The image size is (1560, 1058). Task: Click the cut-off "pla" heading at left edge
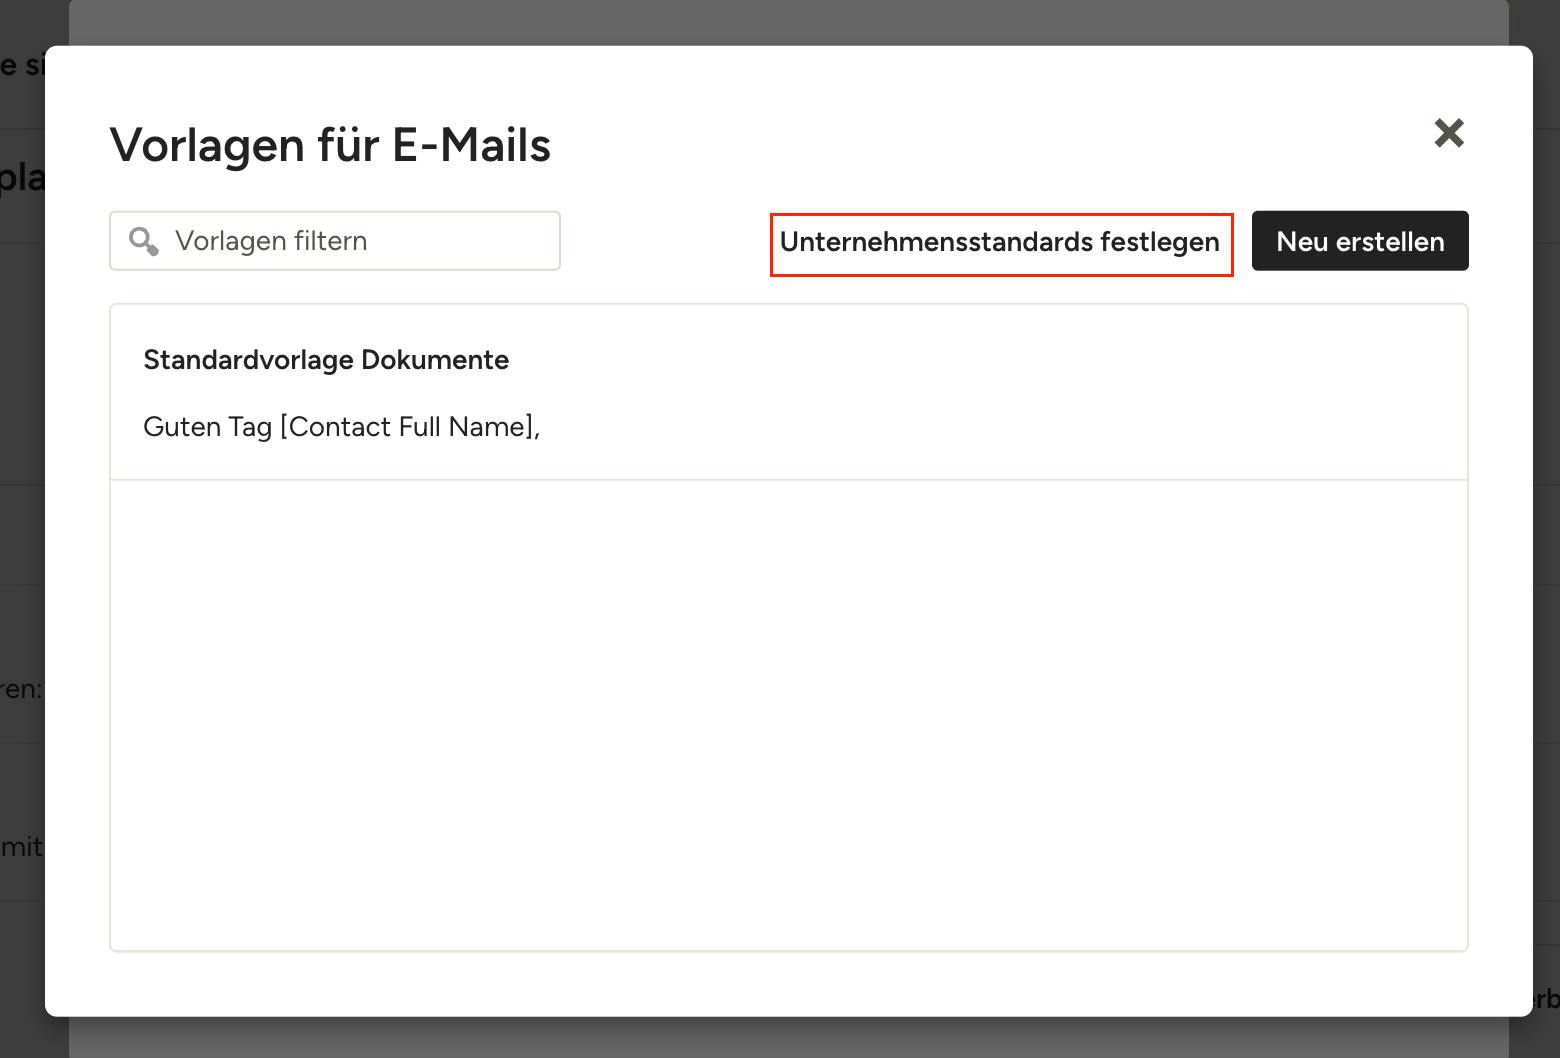tap(21, 178)
